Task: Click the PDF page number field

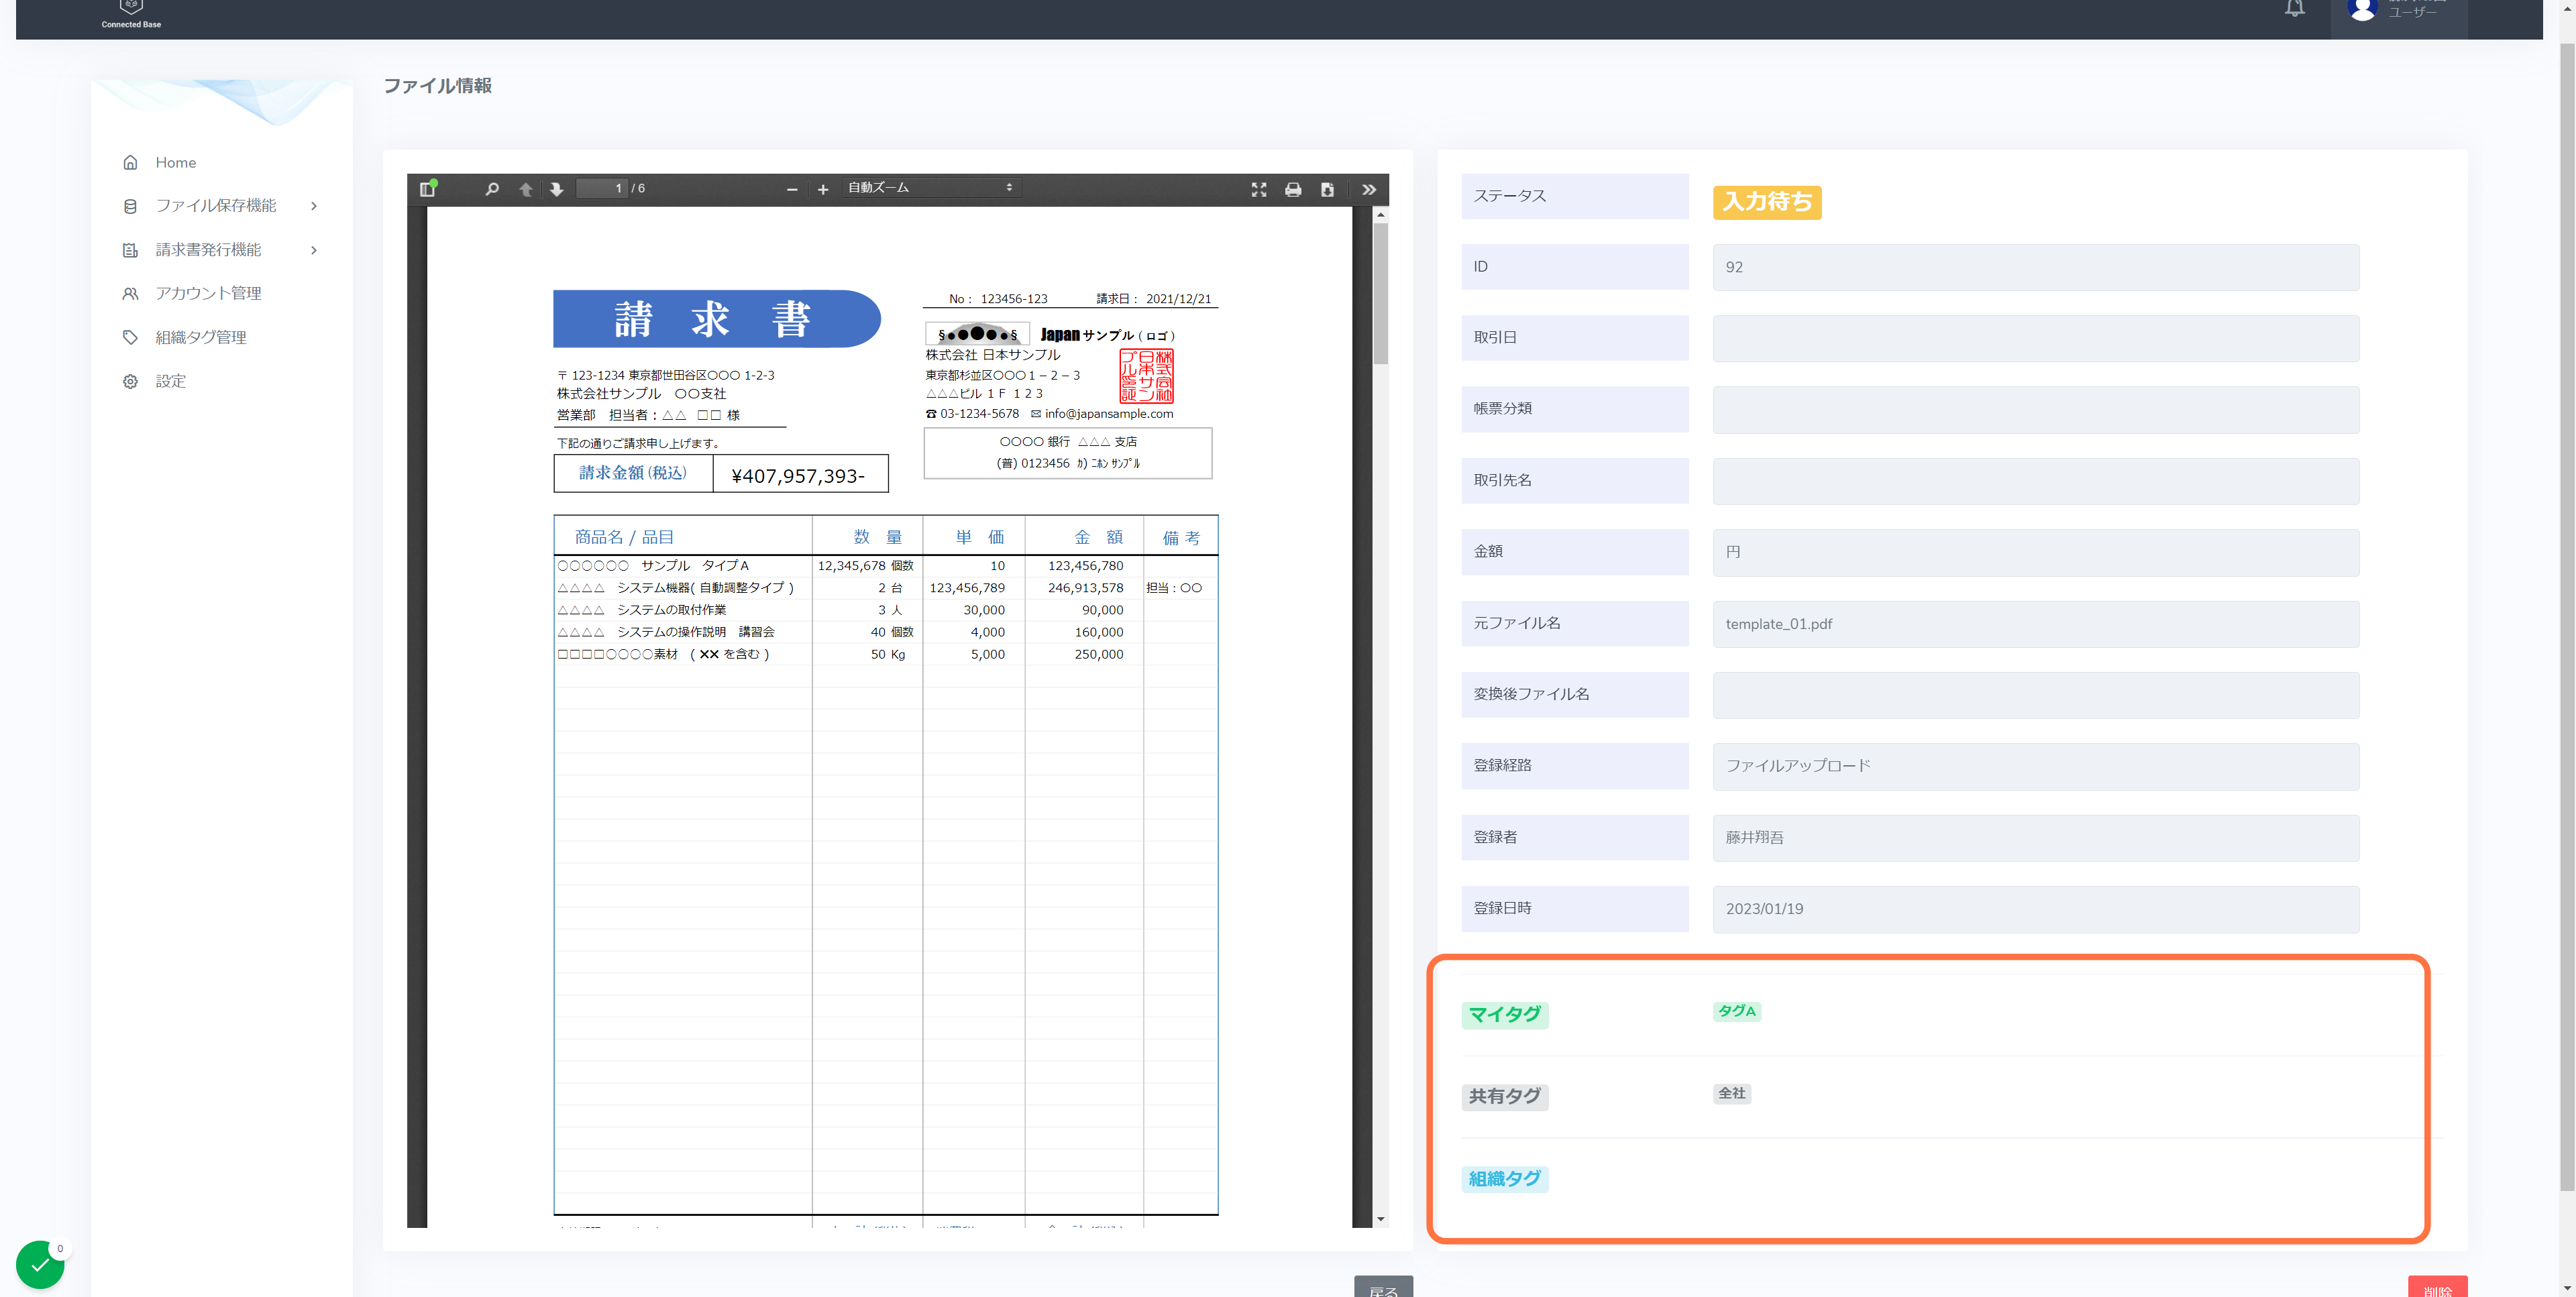Action: [x=602, y=188]
